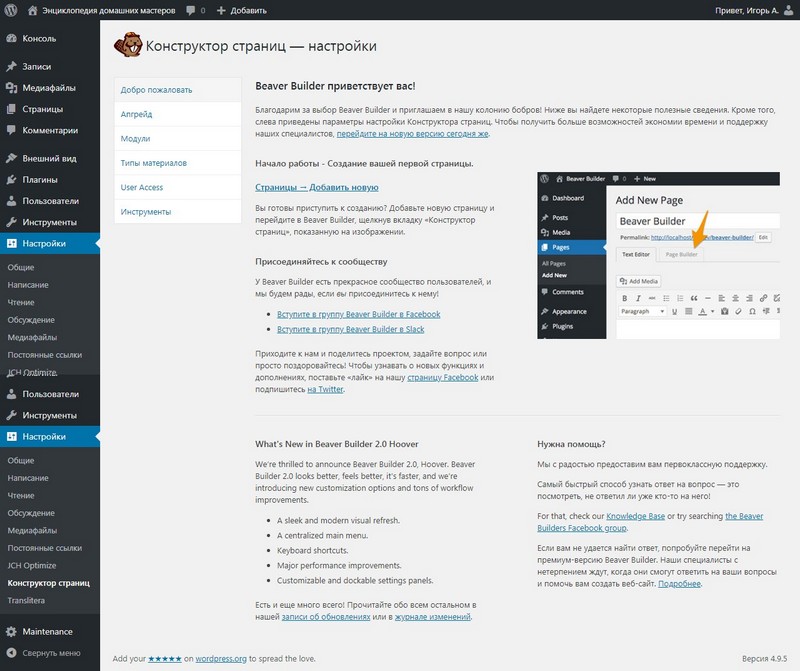Select the User Access tab

(x=178, y=187)
